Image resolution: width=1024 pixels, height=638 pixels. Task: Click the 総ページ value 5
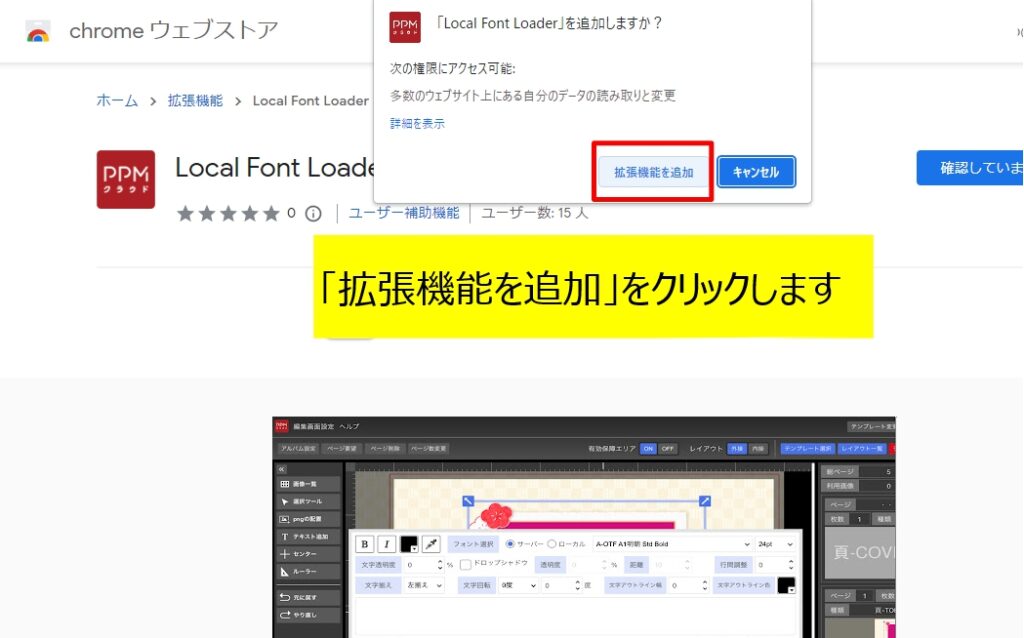click(888, 471)
